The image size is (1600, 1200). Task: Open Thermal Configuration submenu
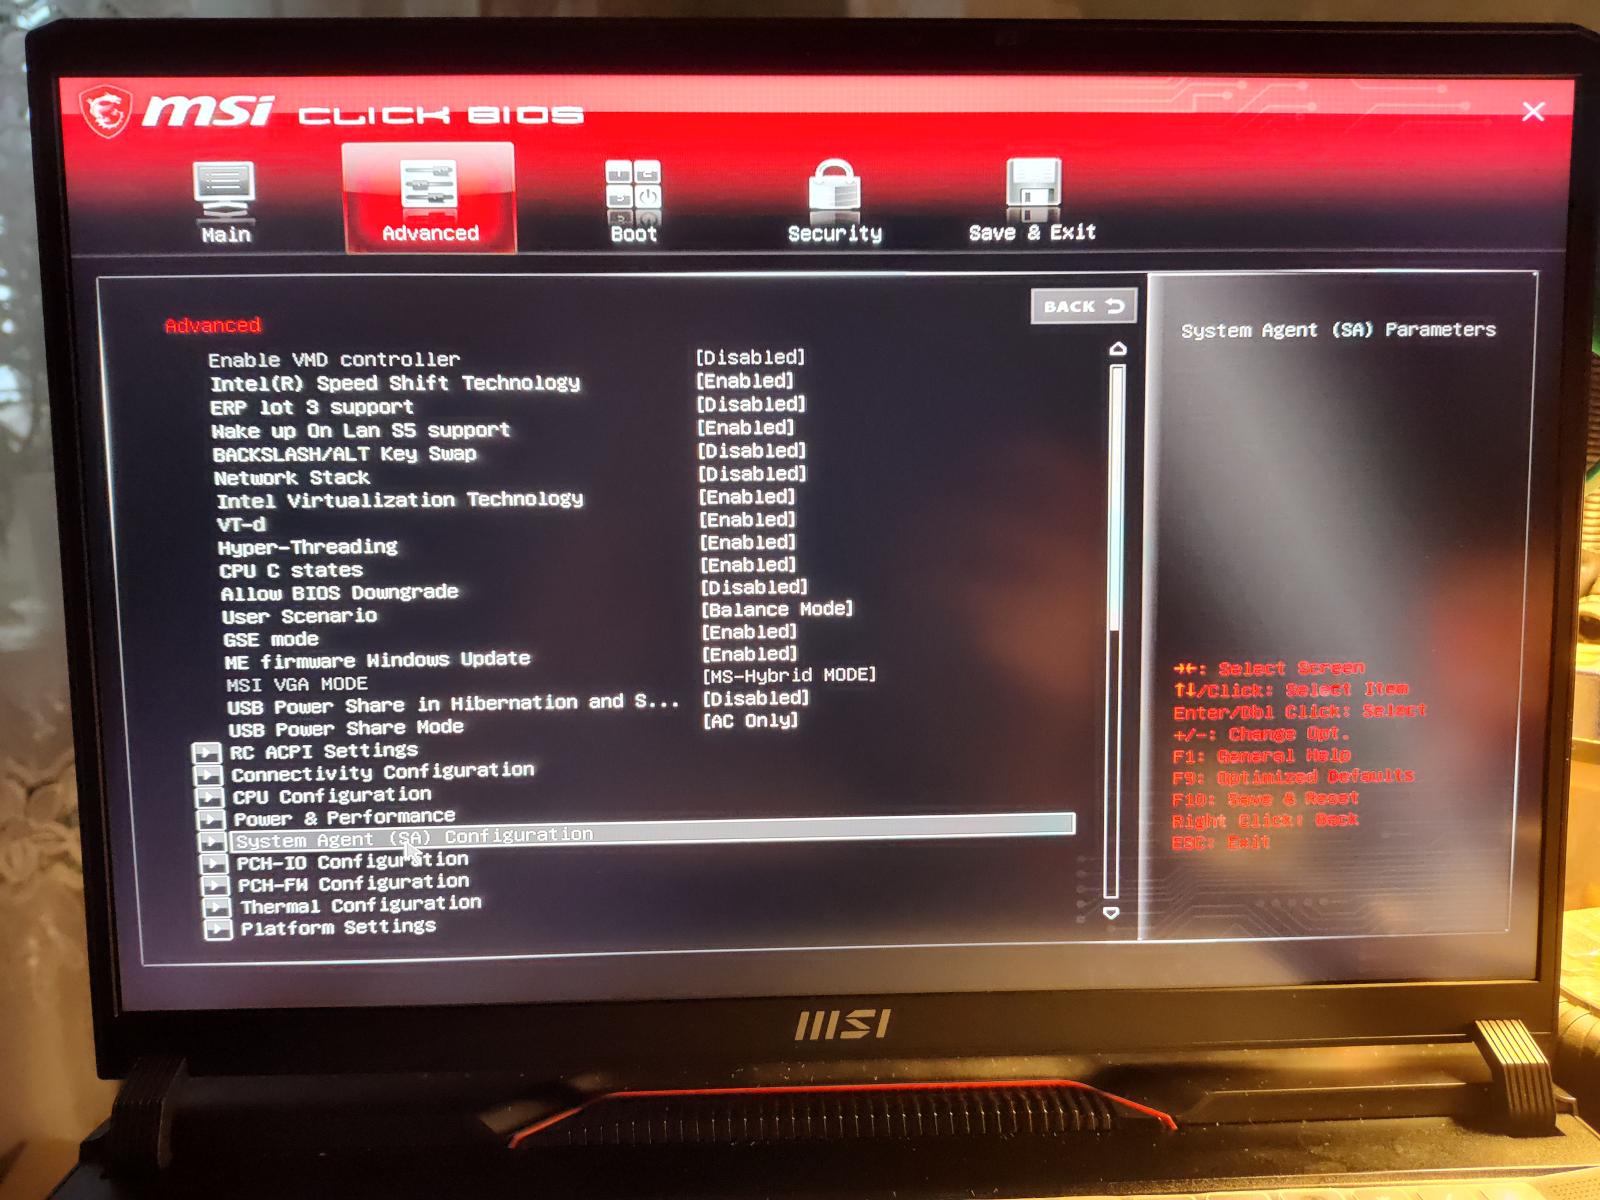click(360, 905)
